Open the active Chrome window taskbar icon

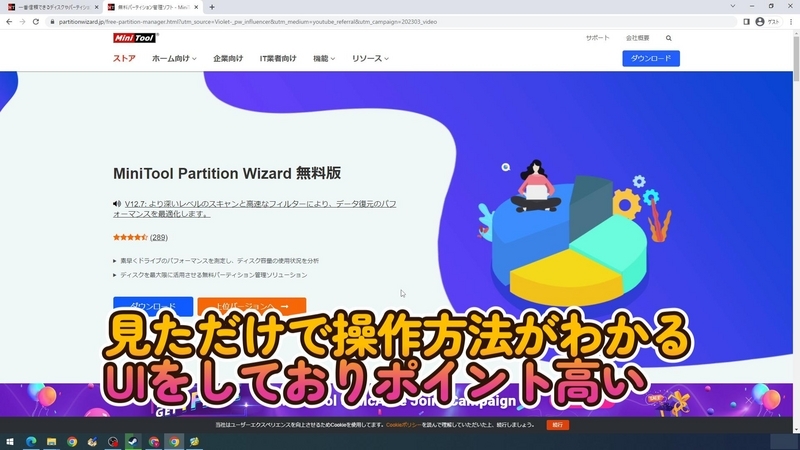click(x=174, y=441)
